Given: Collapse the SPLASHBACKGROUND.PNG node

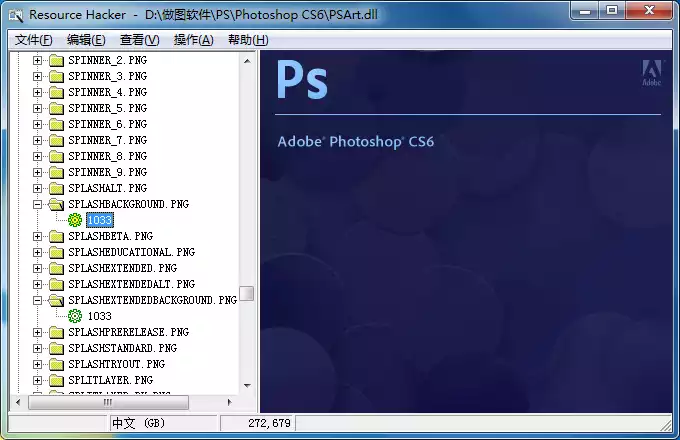Looking at the screenshot, I should pos(37,204).
